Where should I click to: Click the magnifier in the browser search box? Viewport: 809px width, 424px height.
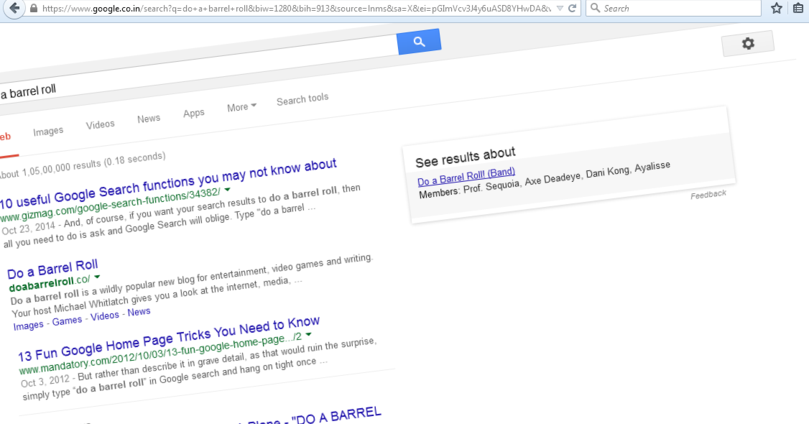pos(595,8)
